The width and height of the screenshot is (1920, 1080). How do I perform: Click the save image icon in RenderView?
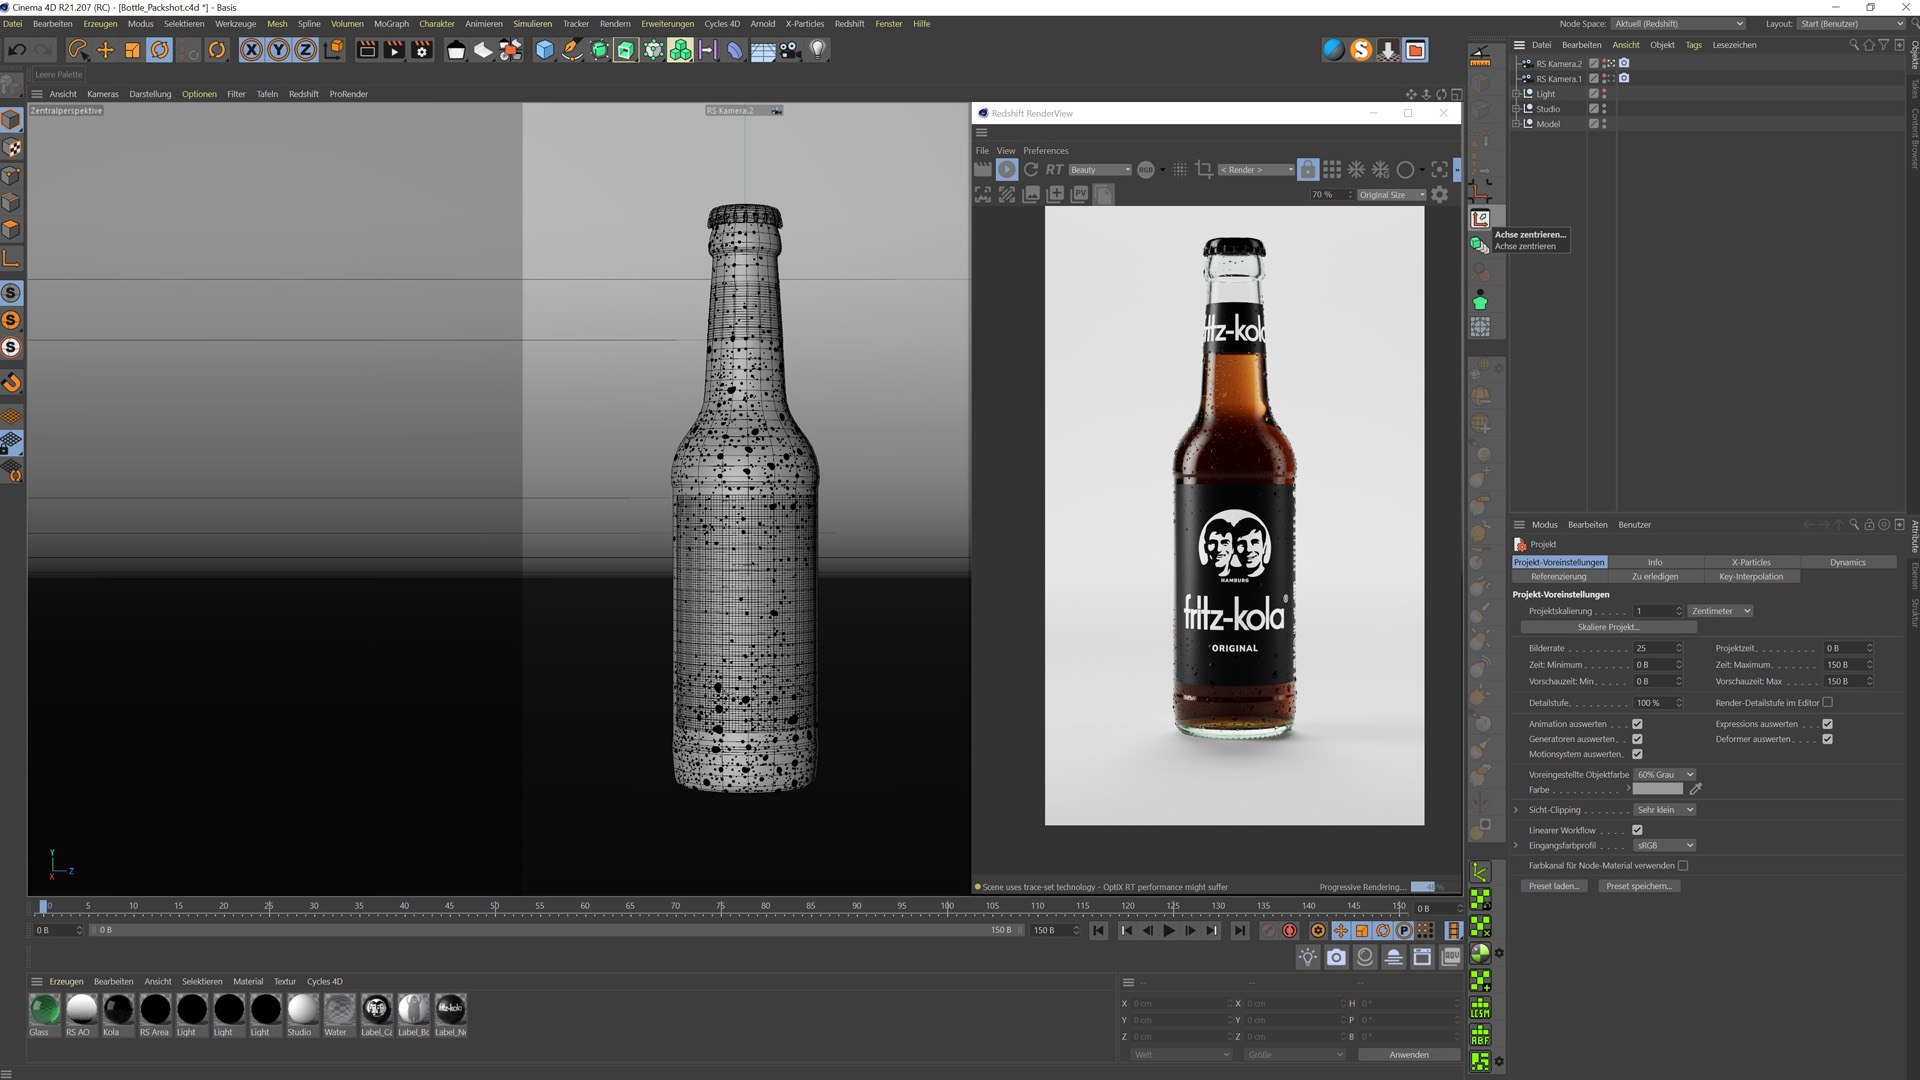[1031, 195]
